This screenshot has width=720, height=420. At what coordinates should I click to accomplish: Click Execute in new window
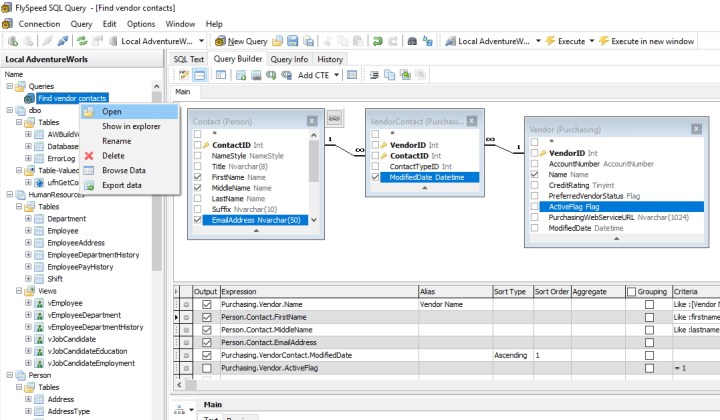pyautogui.click(x=646, y=41)
